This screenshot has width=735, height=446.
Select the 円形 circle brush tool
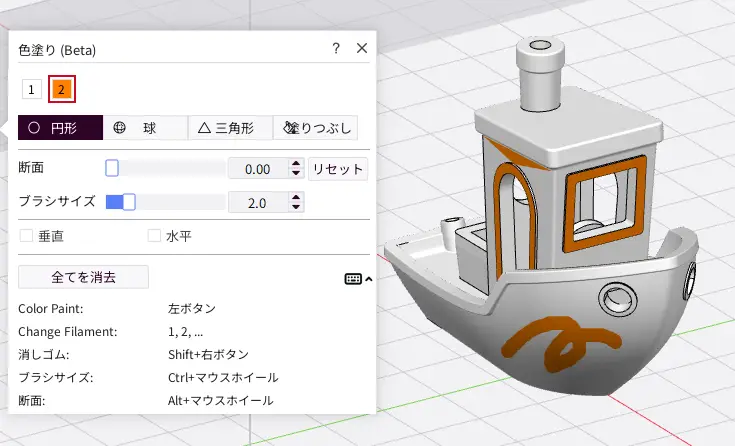(60, 128)
